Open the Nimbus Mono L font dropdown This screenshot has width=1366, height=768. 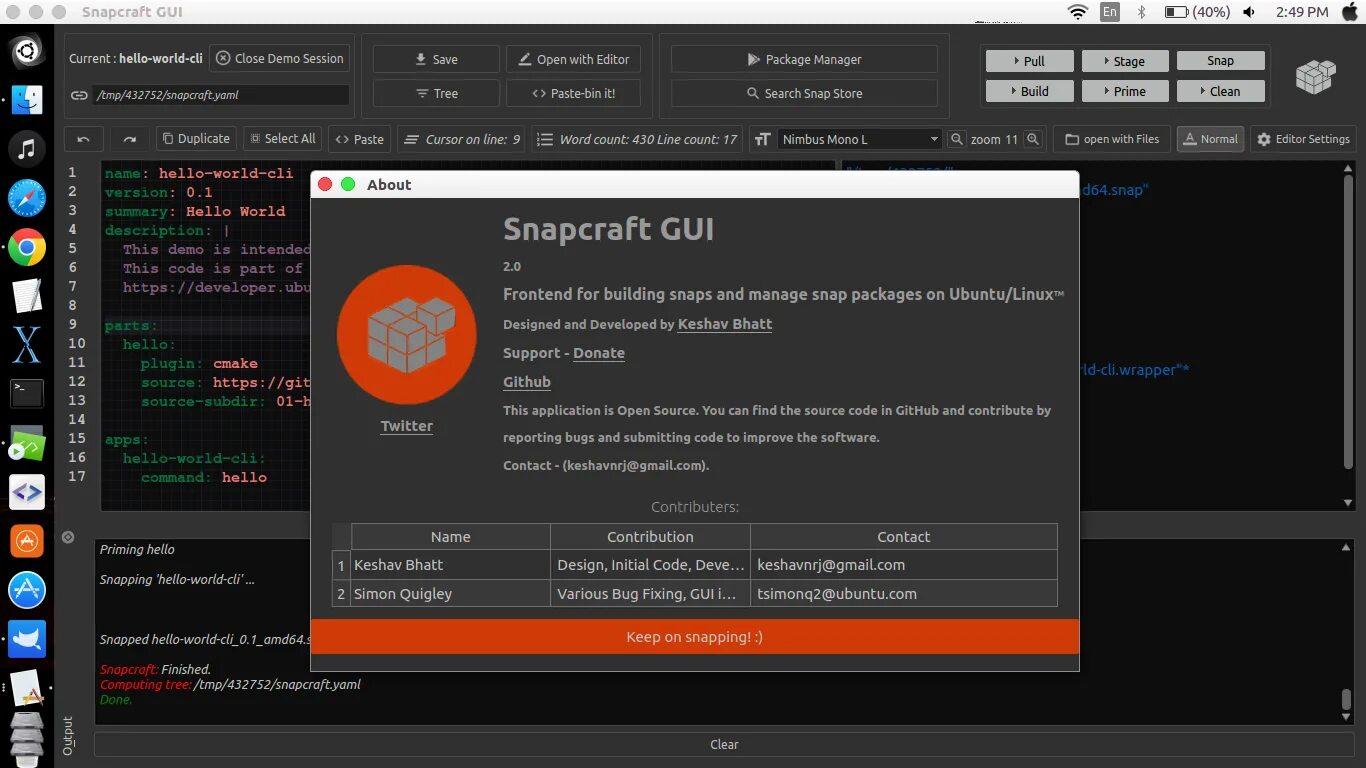[859, 139]
